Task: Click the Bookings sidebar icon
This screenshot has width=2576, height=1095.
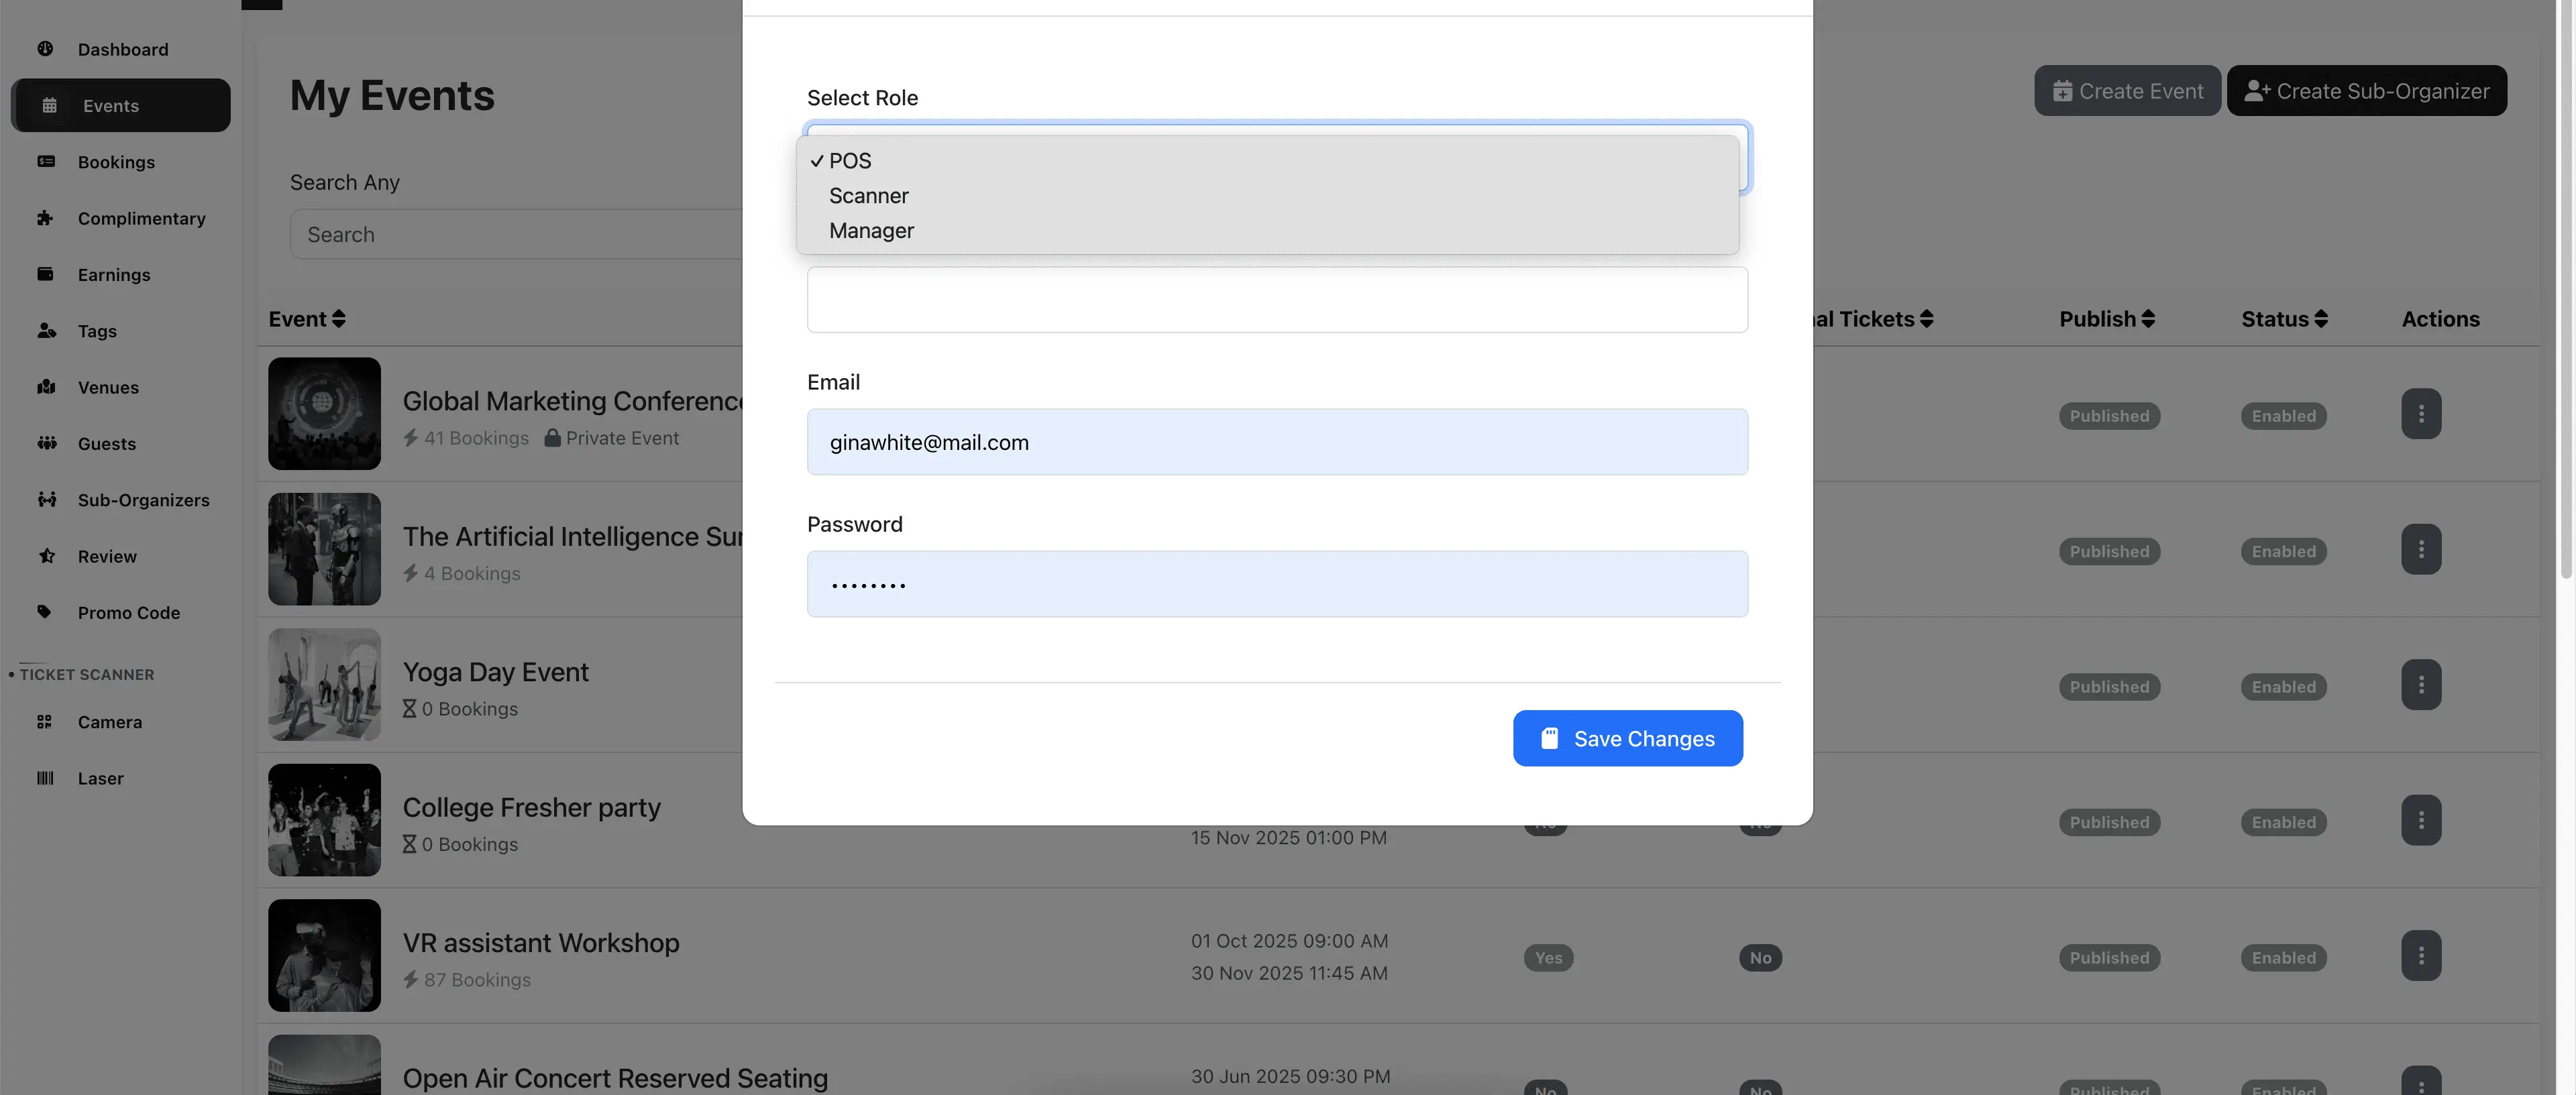Action: point(45,162)
